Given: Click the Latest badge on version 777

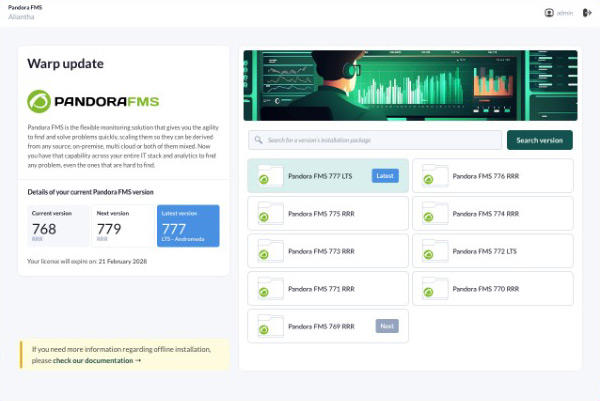Looking at the screenshot, I should 385,176.
